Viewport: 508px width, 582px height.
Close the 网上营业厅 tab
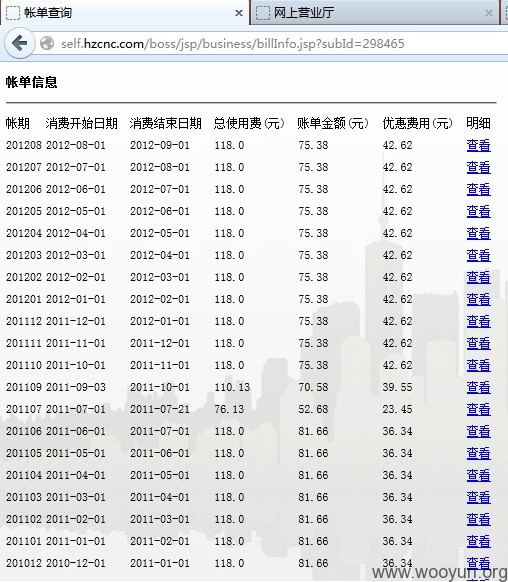(x=489, y=13)
